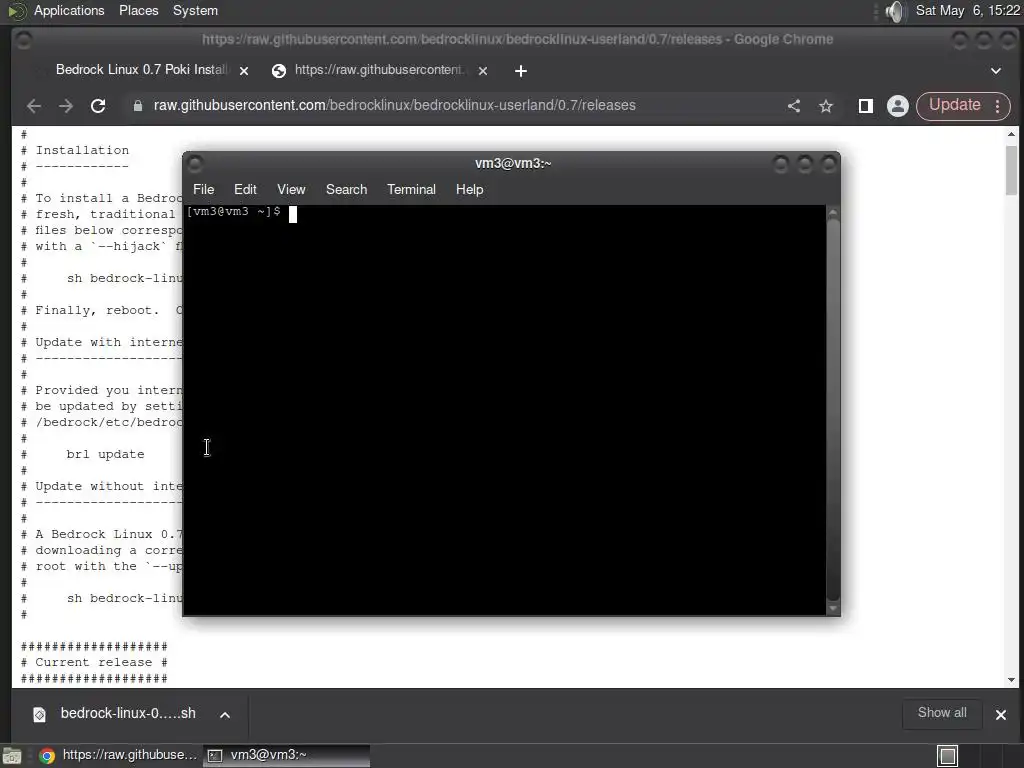Screen dimensions: 1024x768
Task: Click the terminal window menu button
Action: (195, 163)
